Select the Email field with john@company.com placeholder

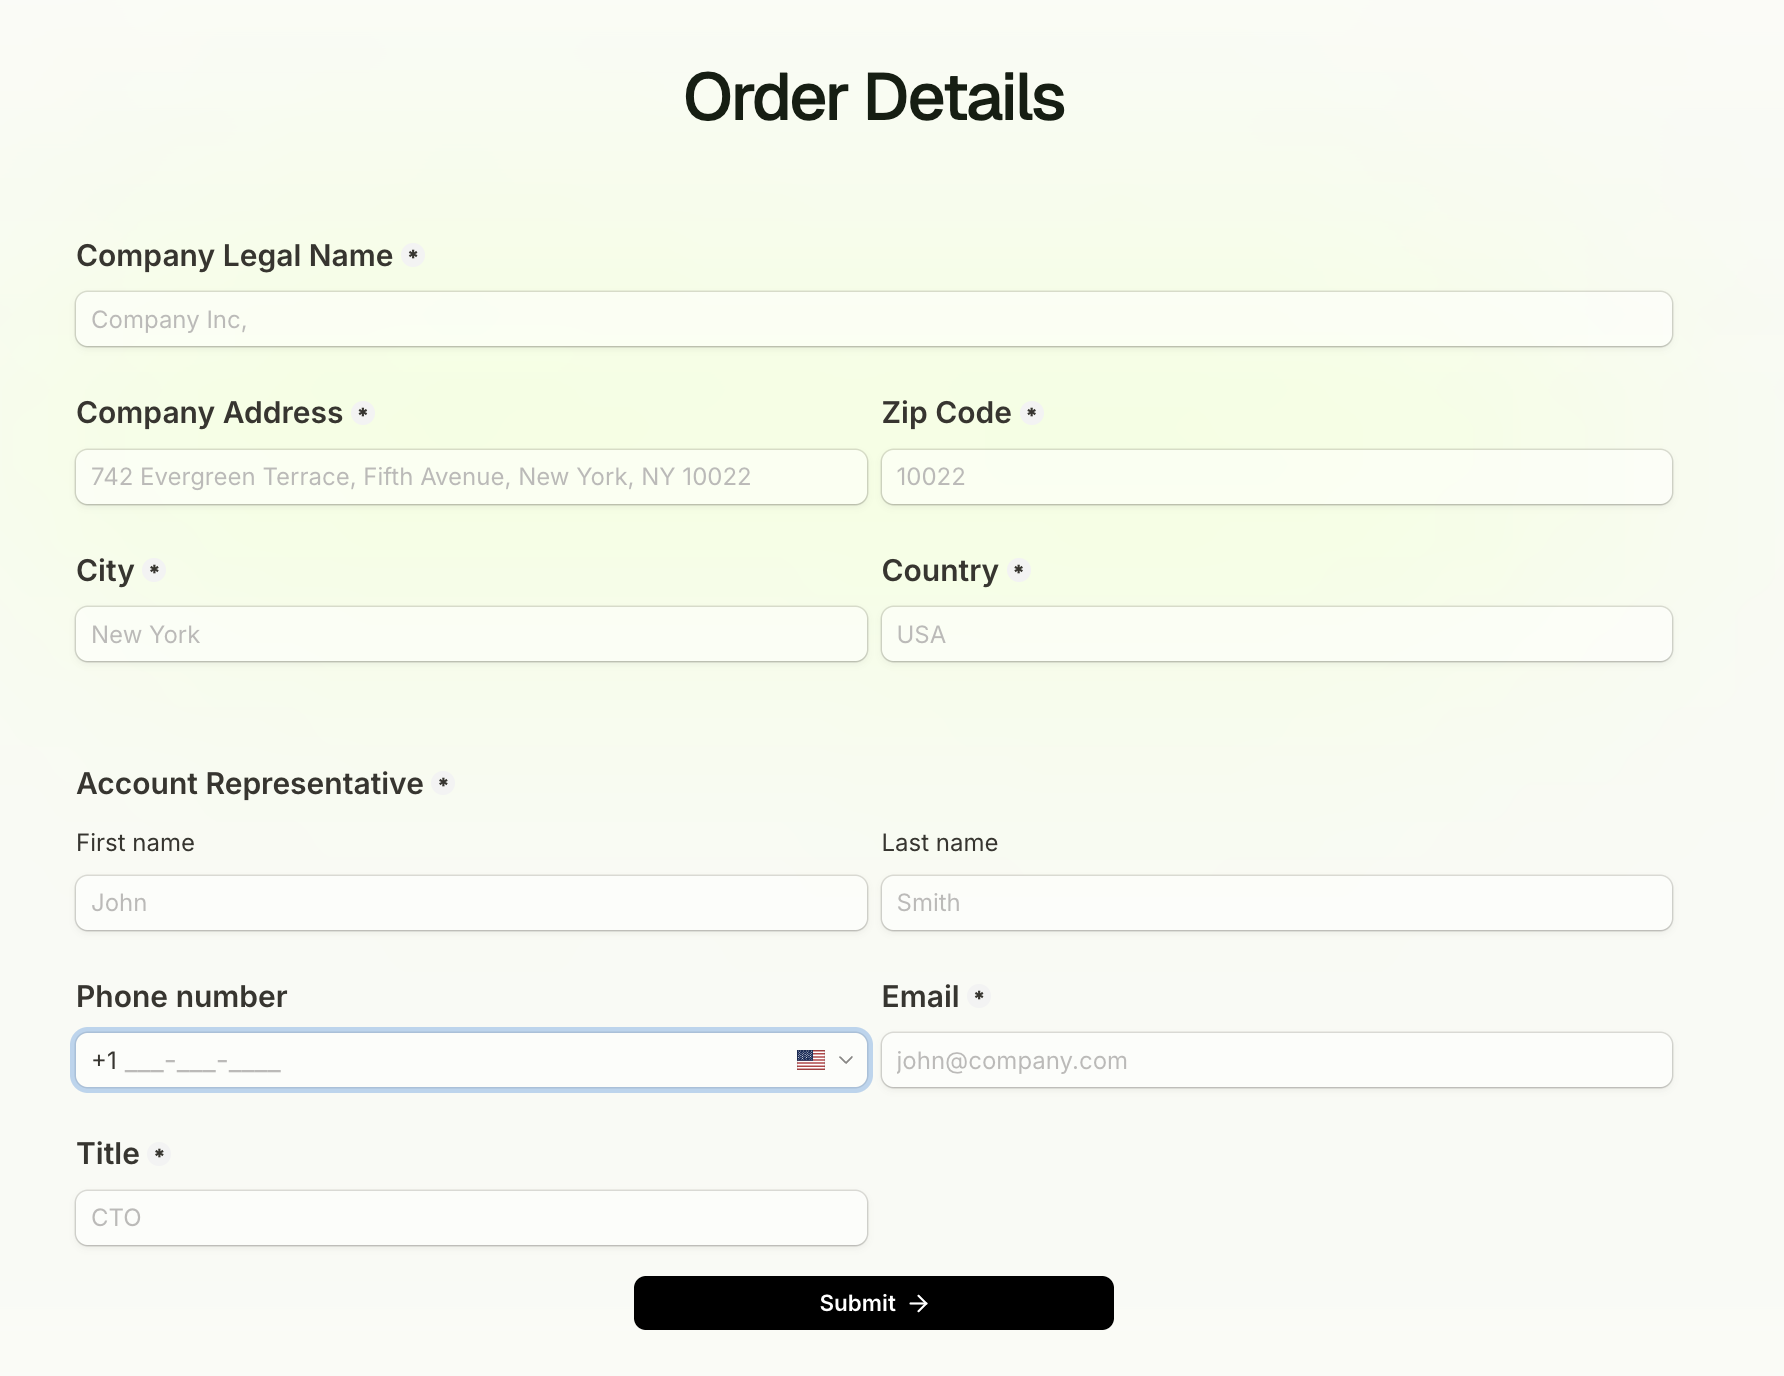[x=1276, y=1060]
